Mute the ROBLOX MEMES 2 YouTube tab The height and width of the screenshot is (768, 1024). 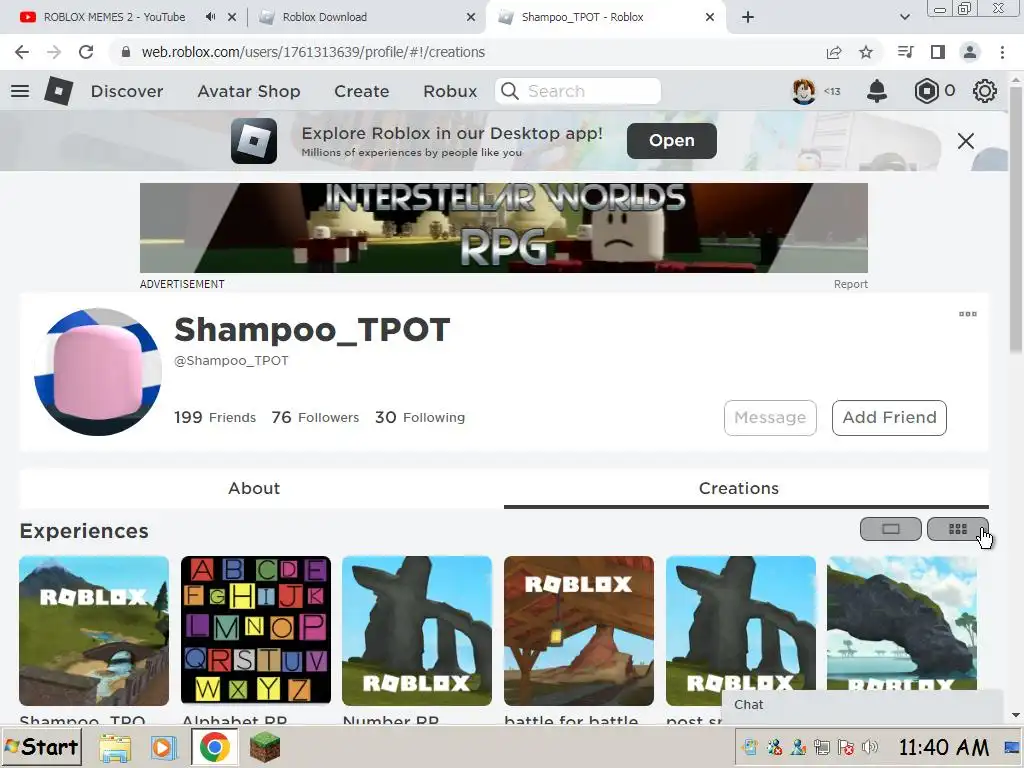[x=210, y=17]
